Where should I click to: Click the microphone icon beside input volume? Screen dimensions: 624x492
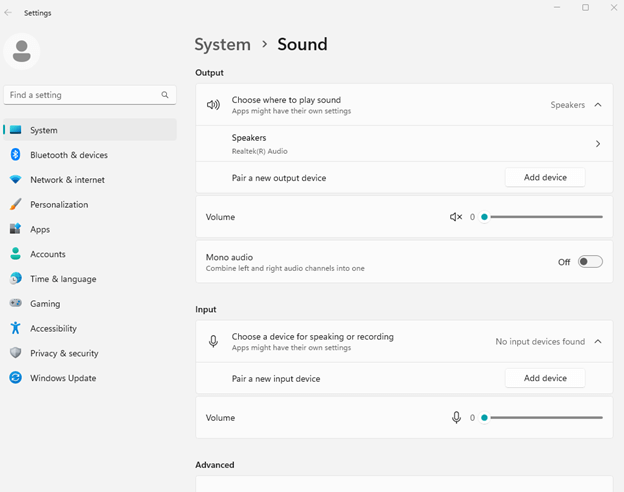[456, 418]
